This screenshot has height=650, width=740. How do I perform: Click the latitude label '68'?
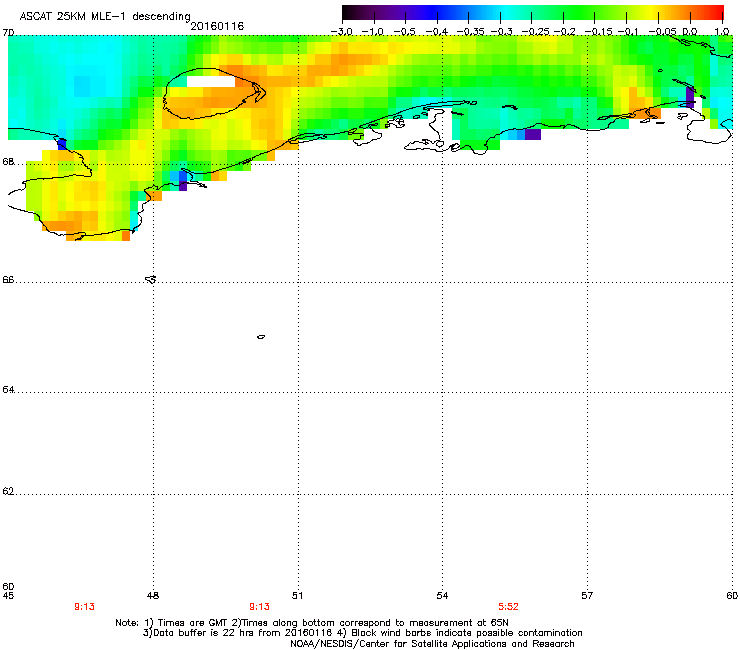tap(8, 162)
